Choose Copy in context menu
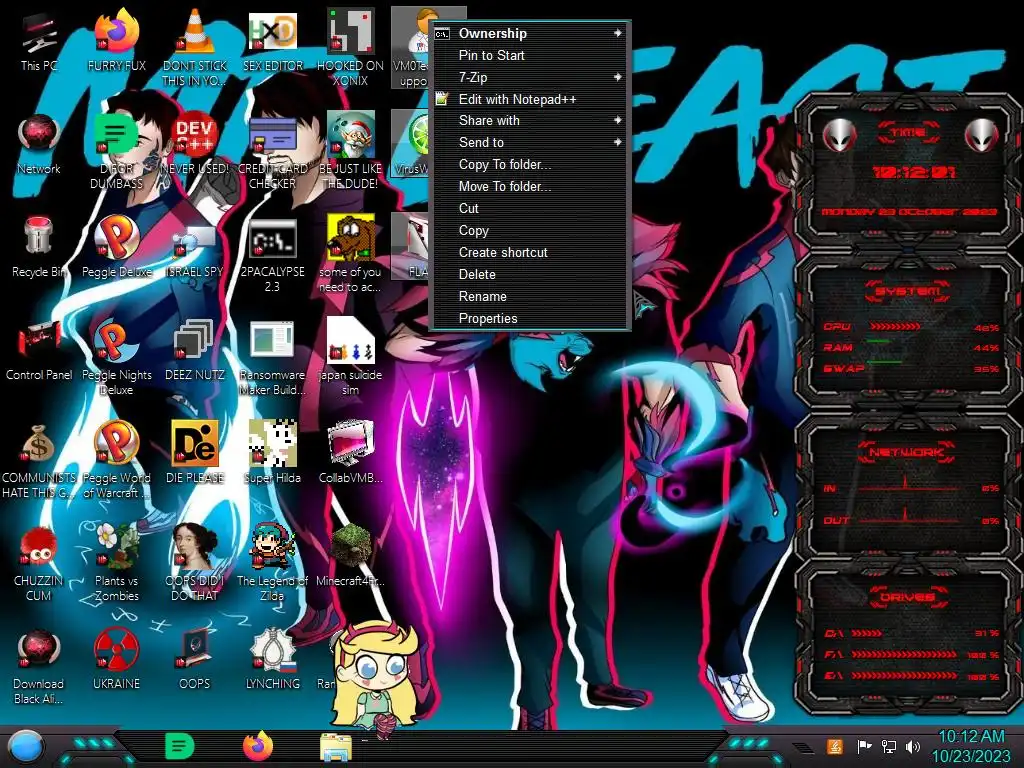1024x768 pixels. click(x=530, y=231)
